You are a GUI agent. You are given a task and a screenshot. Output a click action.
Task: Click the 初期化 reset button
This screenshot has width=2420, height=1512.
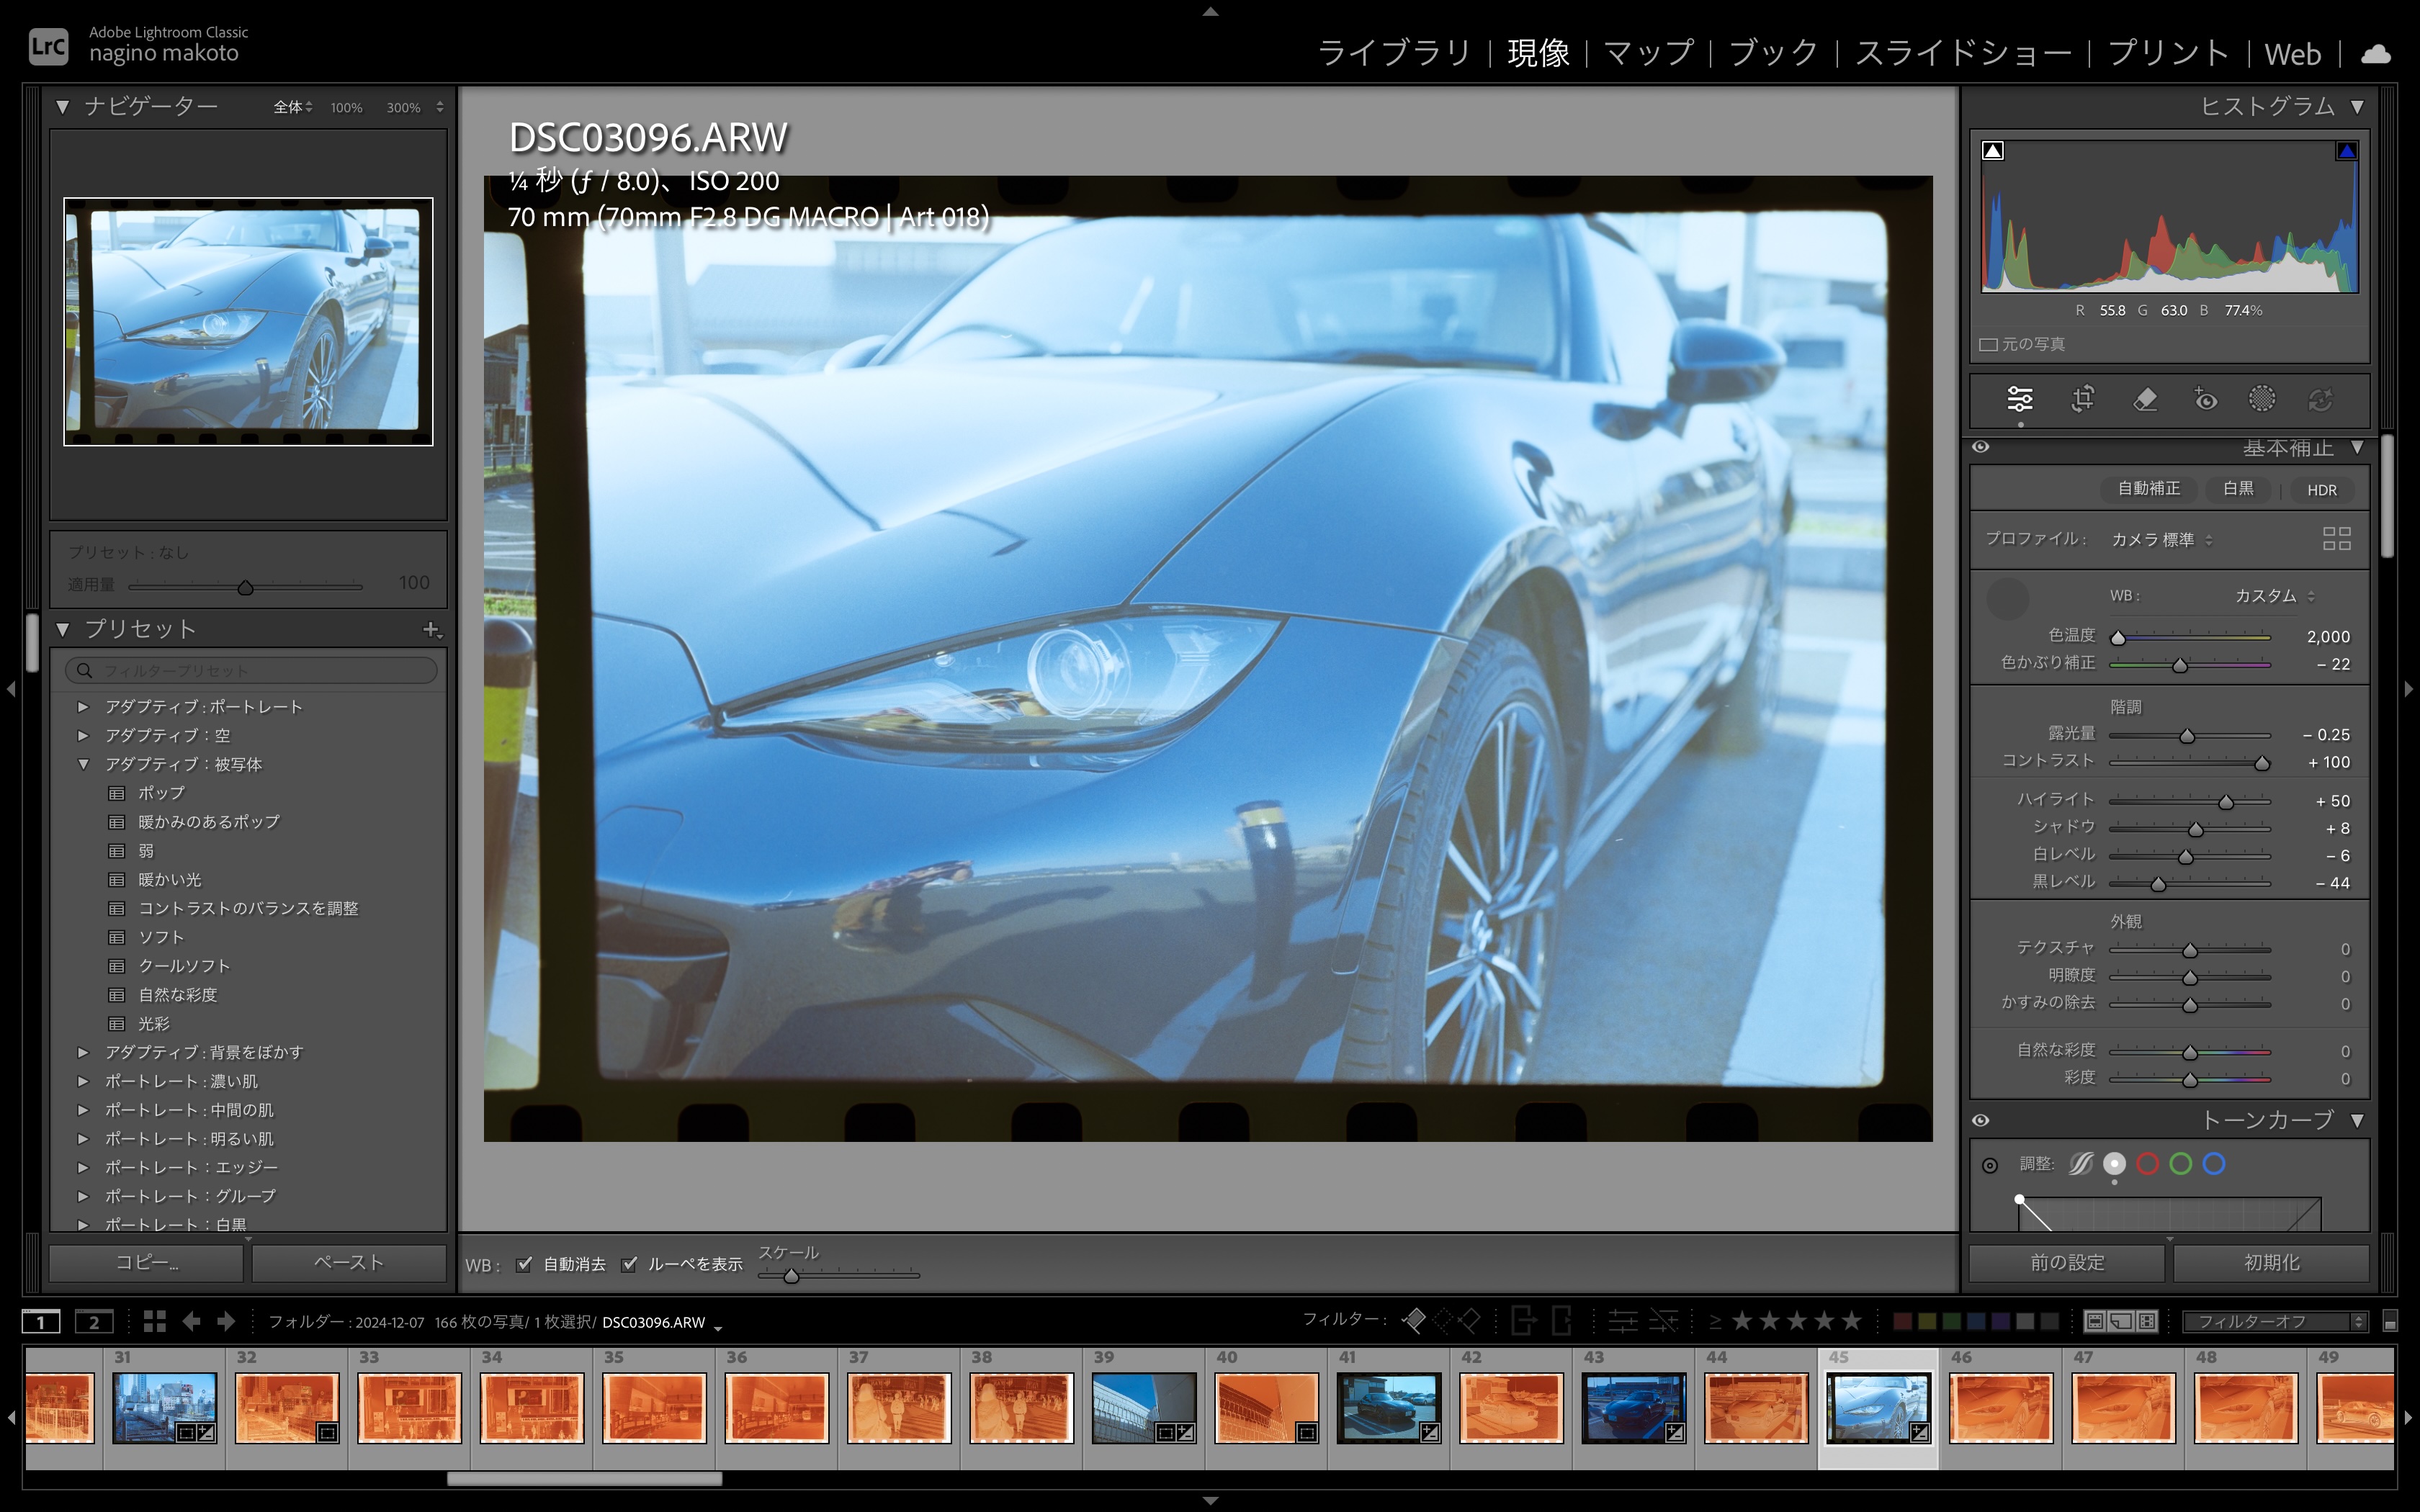(x=2271, y=1262)
